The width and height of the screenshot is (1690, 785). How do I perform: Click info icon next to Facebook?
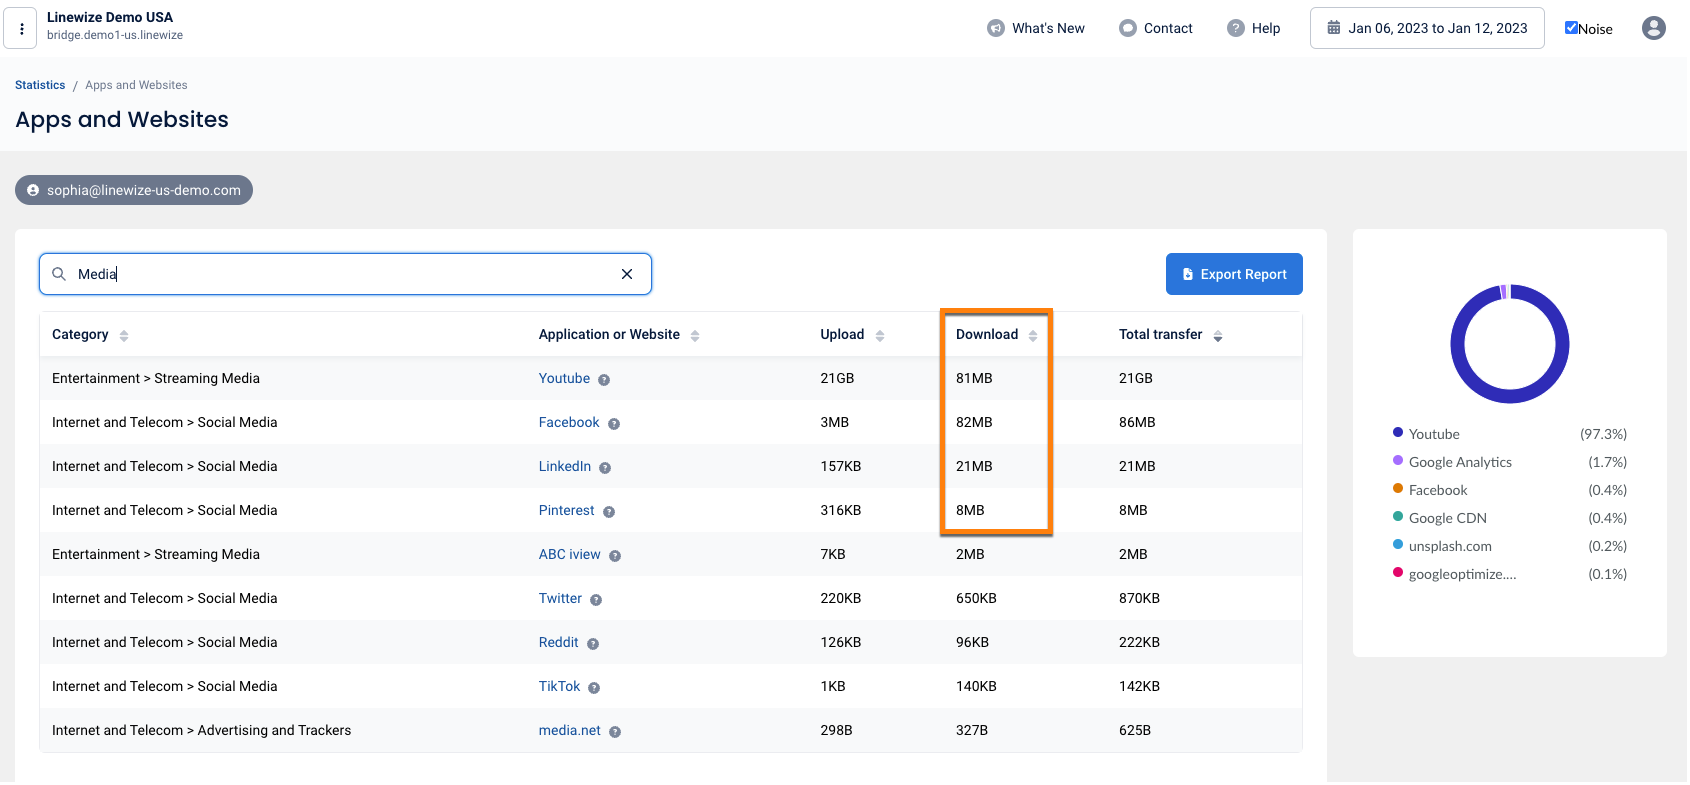tap(614, 424)
